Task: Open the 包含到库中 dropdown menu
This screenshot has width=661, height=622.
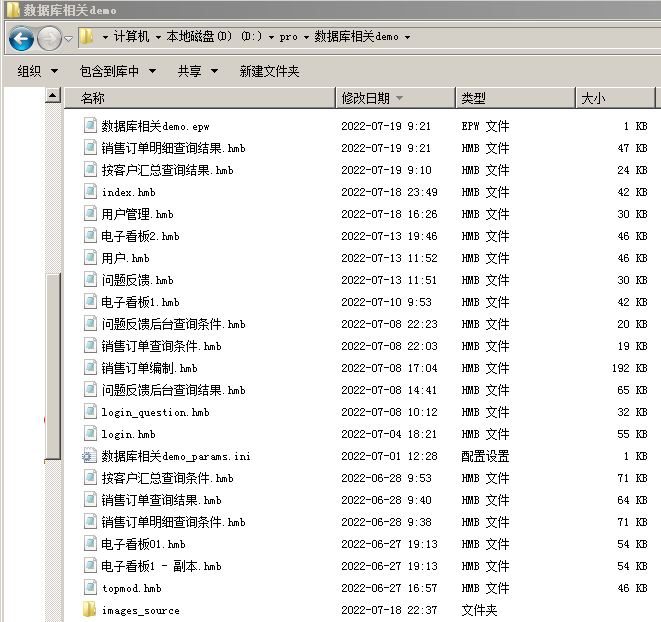Action: click(x=117, y=71)
